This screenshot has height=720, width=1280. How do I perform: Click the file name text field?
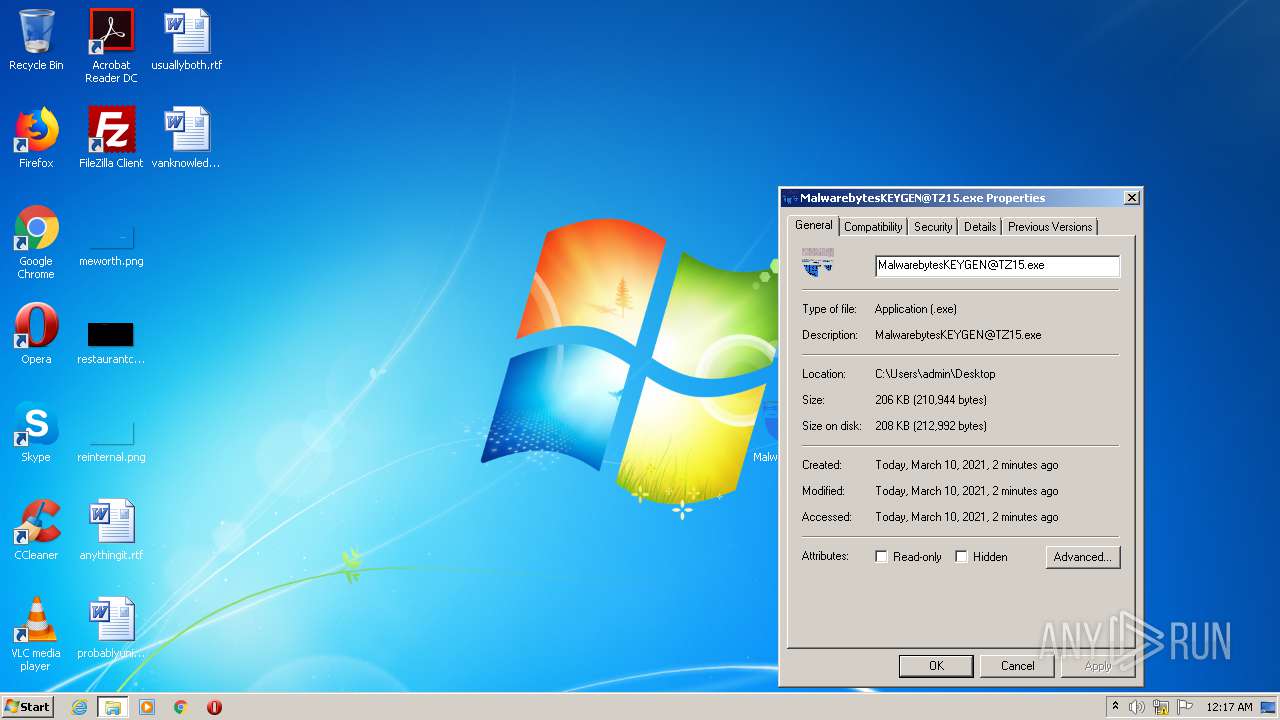coord(997,265)
